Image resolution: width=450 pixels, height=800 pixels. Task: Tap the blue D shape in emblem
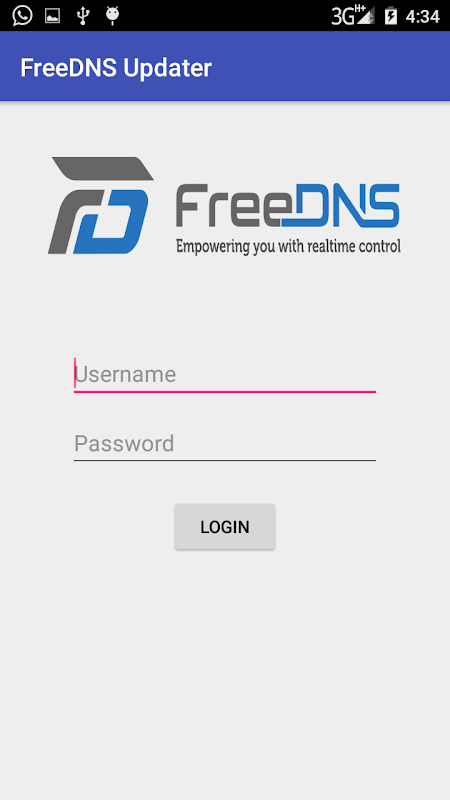click(111, 221)
